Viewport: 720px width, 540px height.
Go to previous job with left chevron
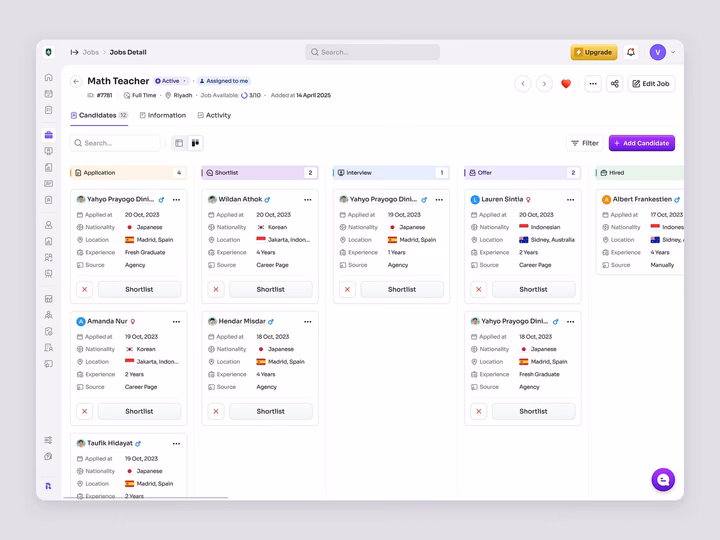523,84
